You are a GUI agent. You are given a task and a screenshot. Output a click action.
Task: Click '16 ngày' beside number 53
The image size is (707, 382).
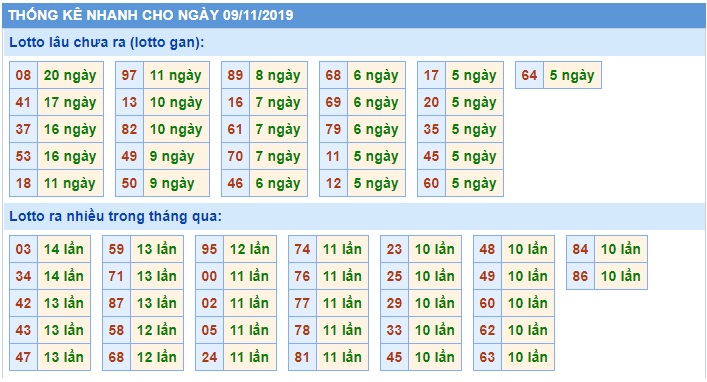[70, 156]
